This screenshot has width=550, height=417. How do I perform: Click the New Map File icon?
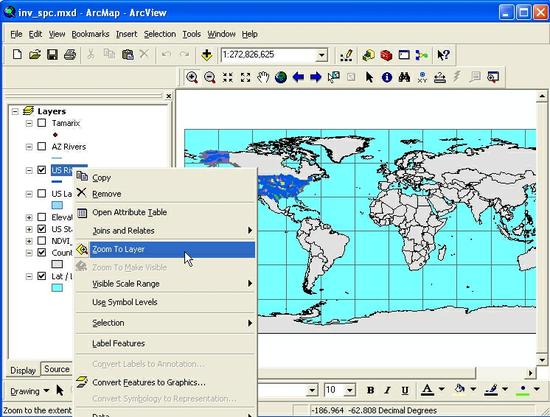click(17, 55)
